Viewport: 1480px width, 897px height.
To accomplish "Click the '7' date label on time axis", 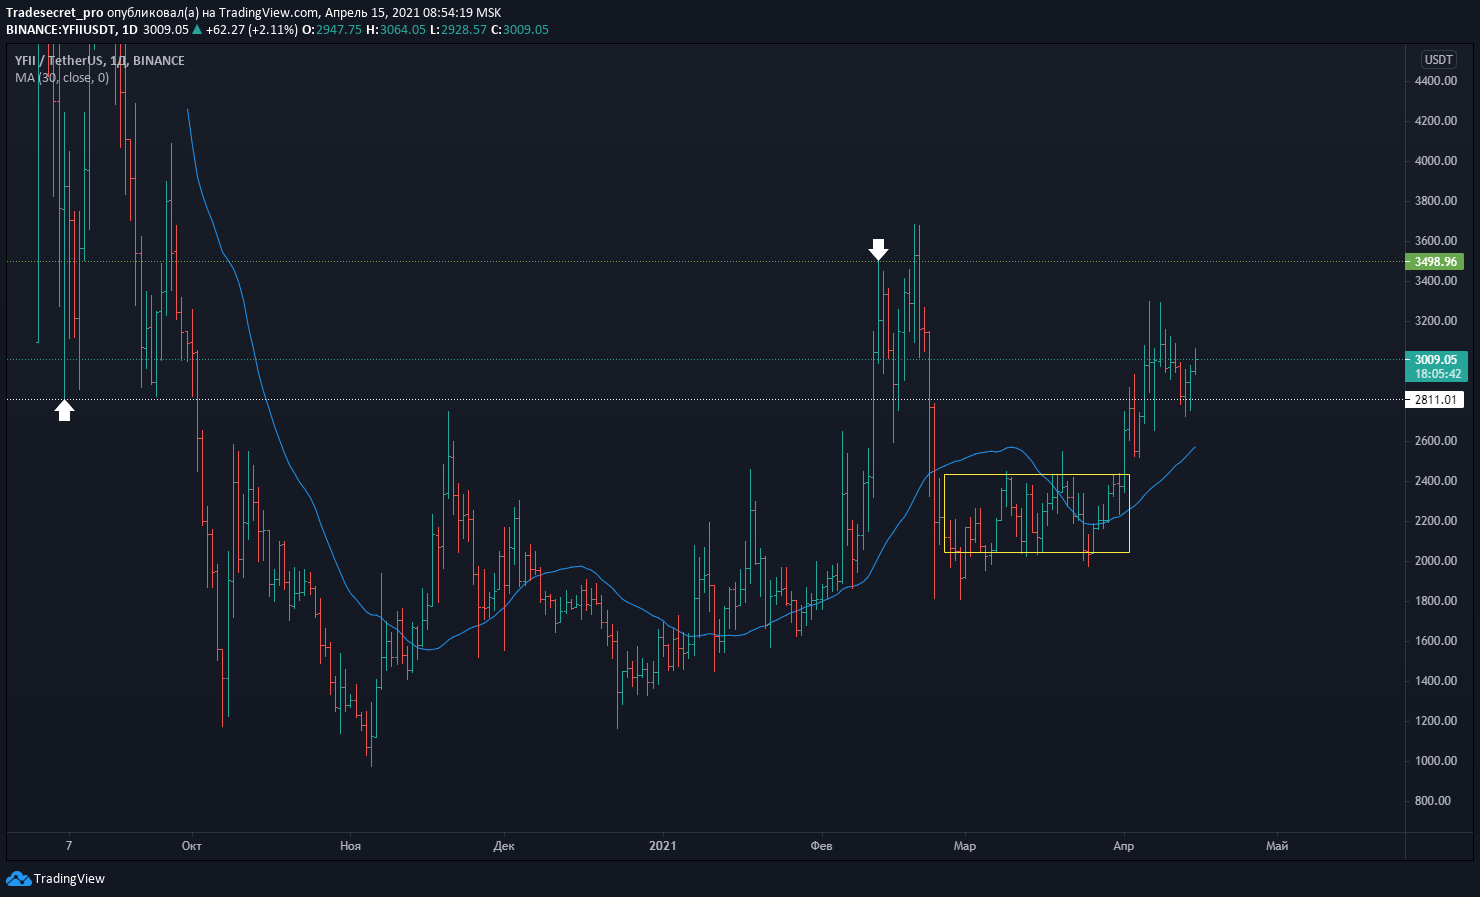I will click(x=69, y=846).
